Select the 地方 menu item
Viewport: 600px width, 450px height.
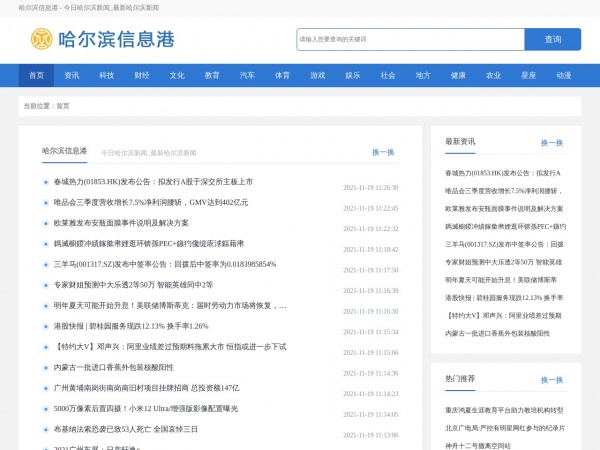coord(423,75)
